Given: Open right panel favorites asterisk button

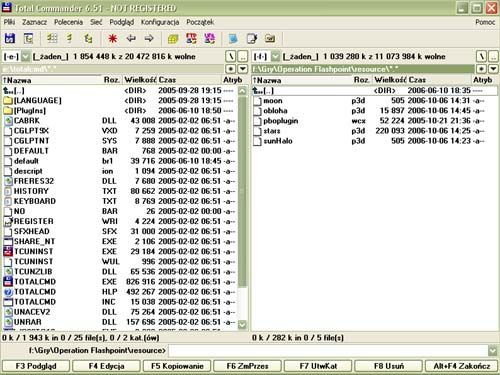Looking at the screenshot, I should click(x=481, y=69).
